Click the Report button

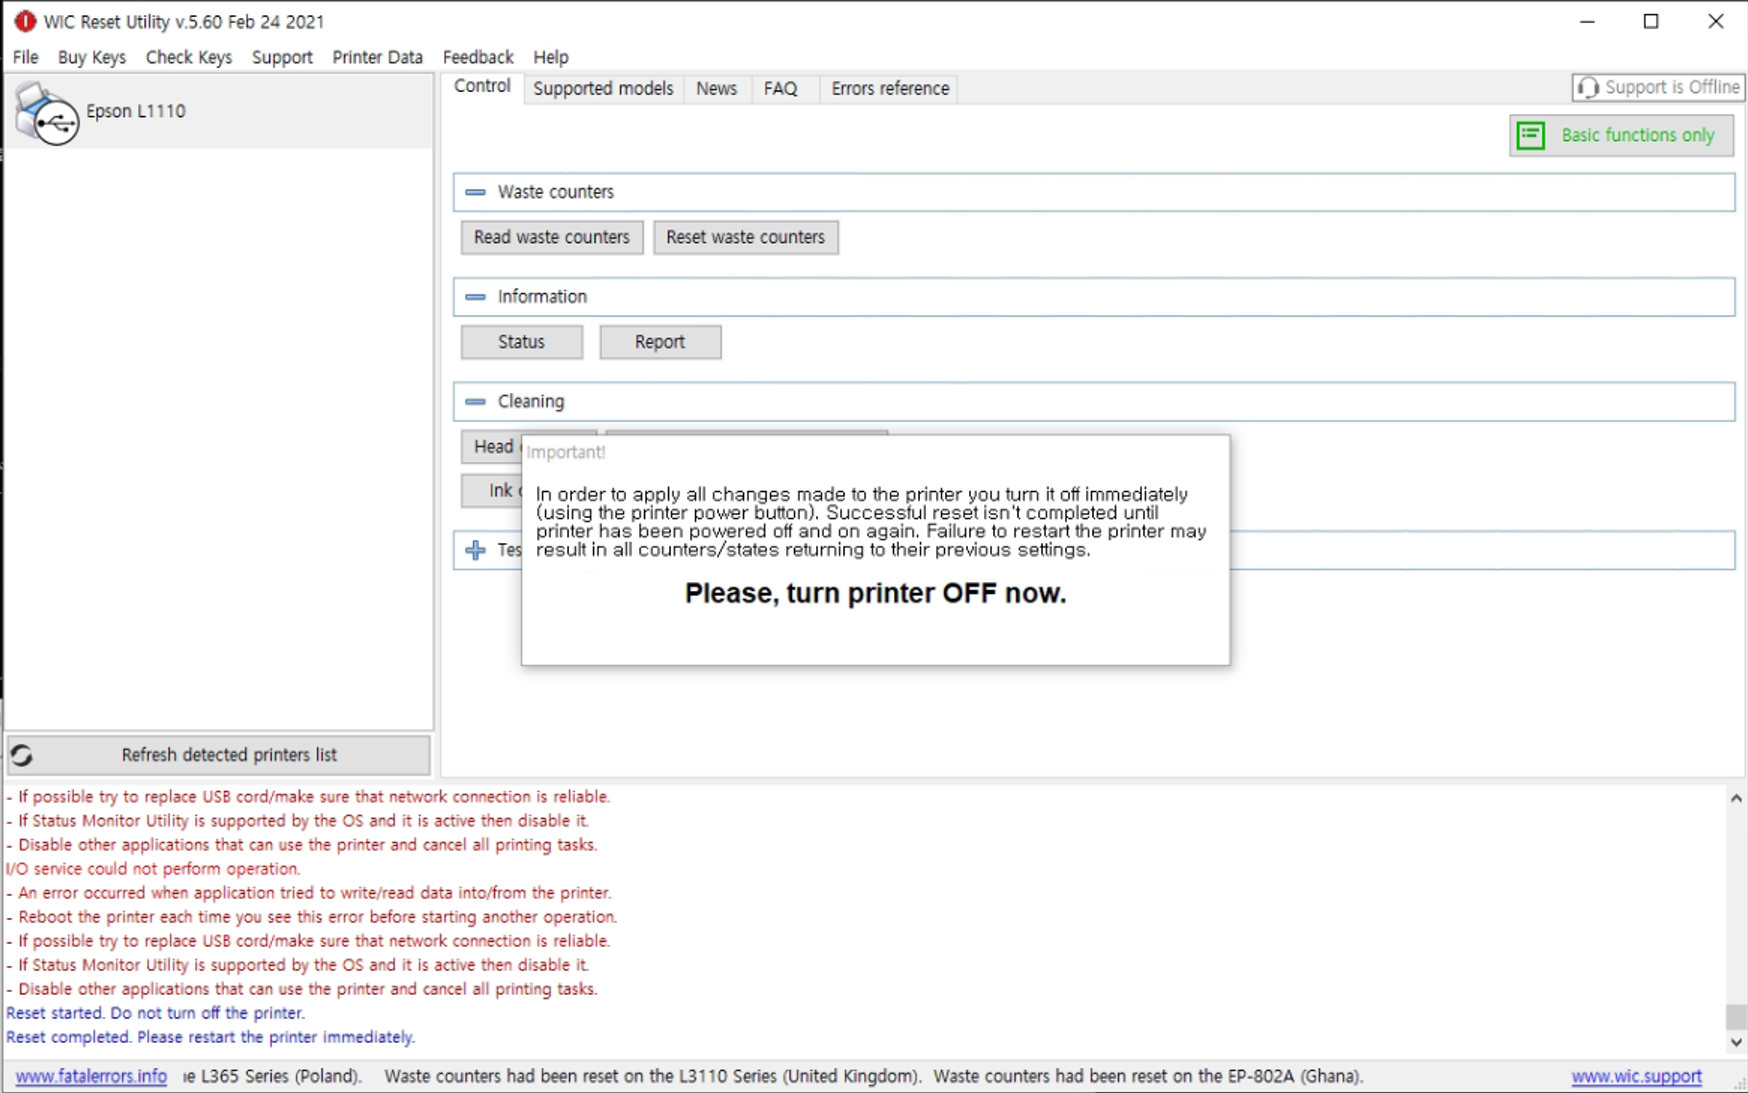coord(660,342)
